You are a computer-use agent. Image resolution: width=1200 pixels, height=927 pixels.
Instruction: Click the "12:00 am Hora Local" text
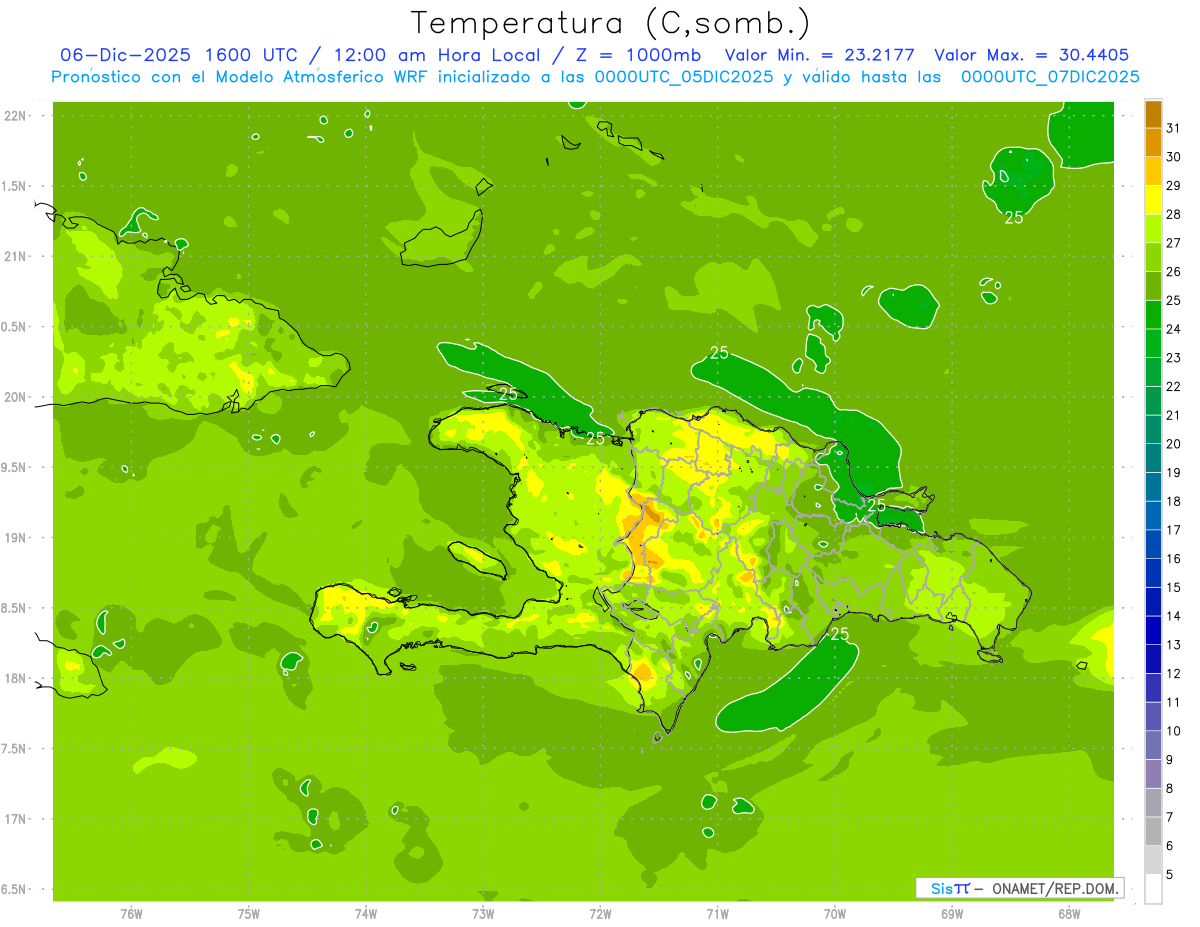click(439, 56)
